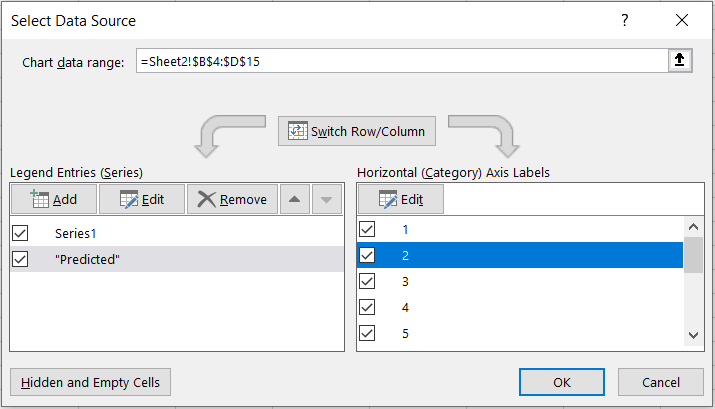Add a new legend series
Screen dimensions: 715x409
click(54, 199)
